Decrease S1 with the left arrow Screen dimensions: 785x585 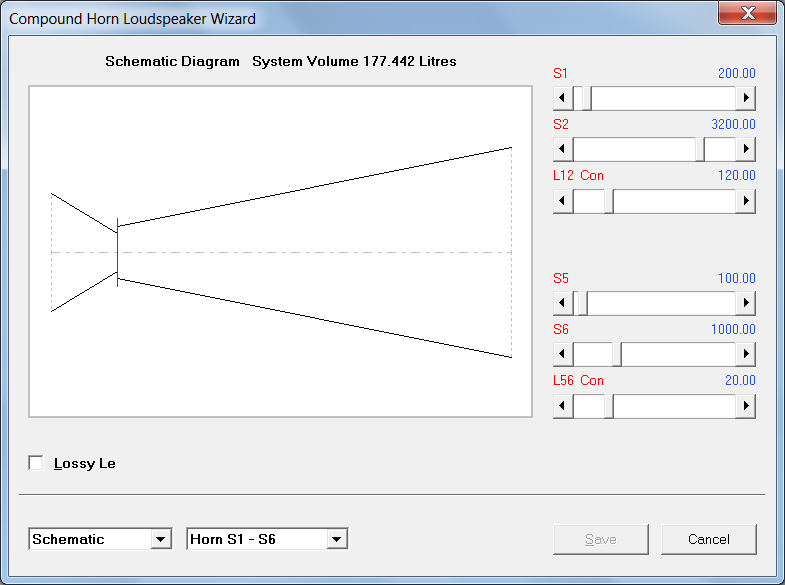point(563,98)
